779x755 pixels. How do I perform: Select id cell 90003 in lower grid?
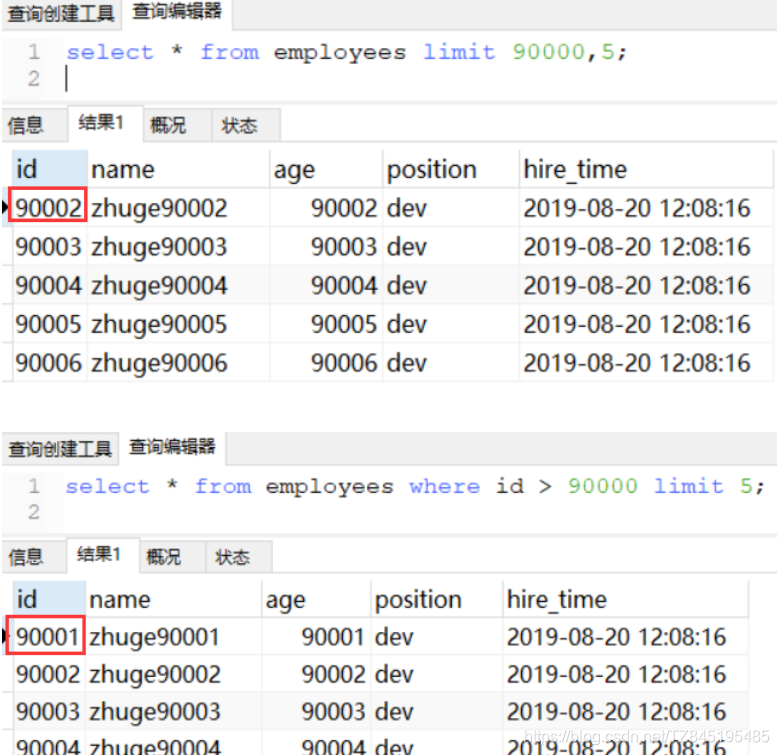[47, 711]
